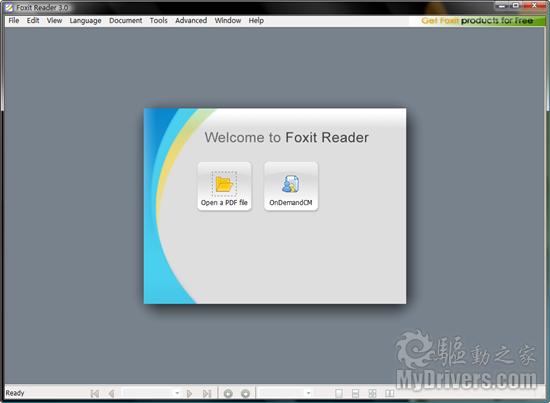Open the Tools menu
Viewport: 550px width, 403px height.
click(159, 21)
